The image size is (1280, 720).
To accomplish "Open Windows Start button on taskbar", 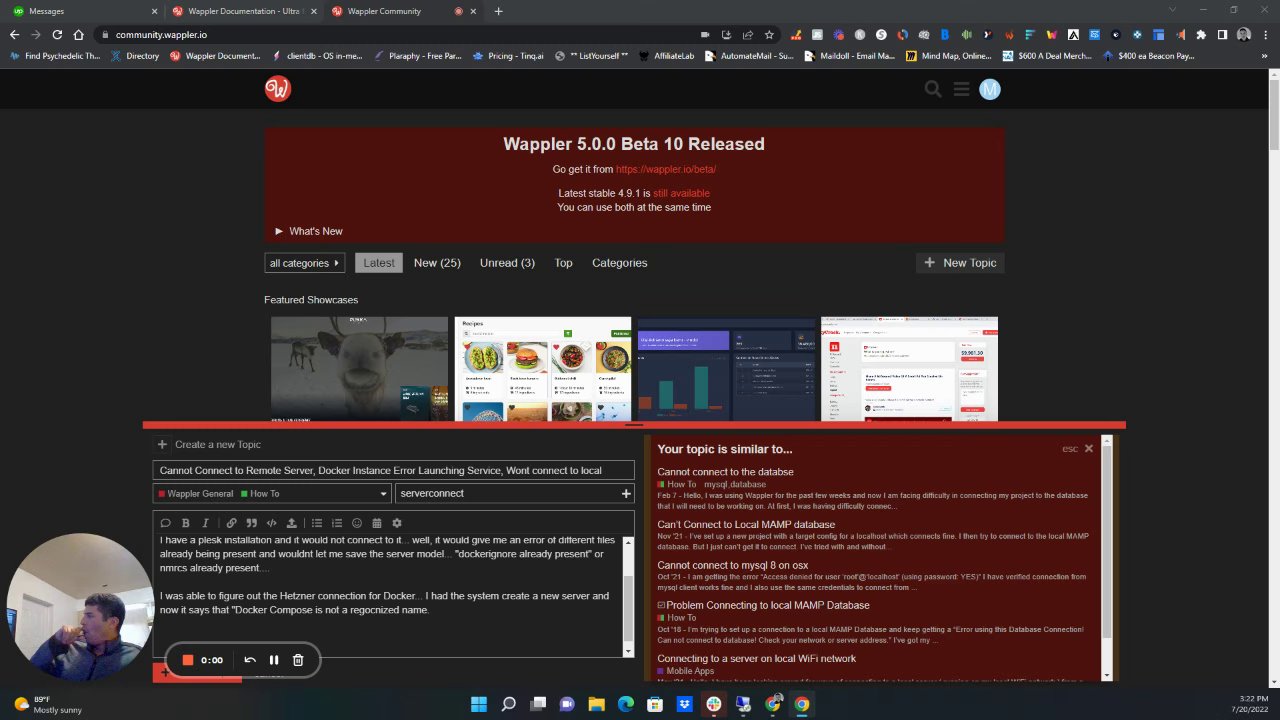I will (479, 704).
